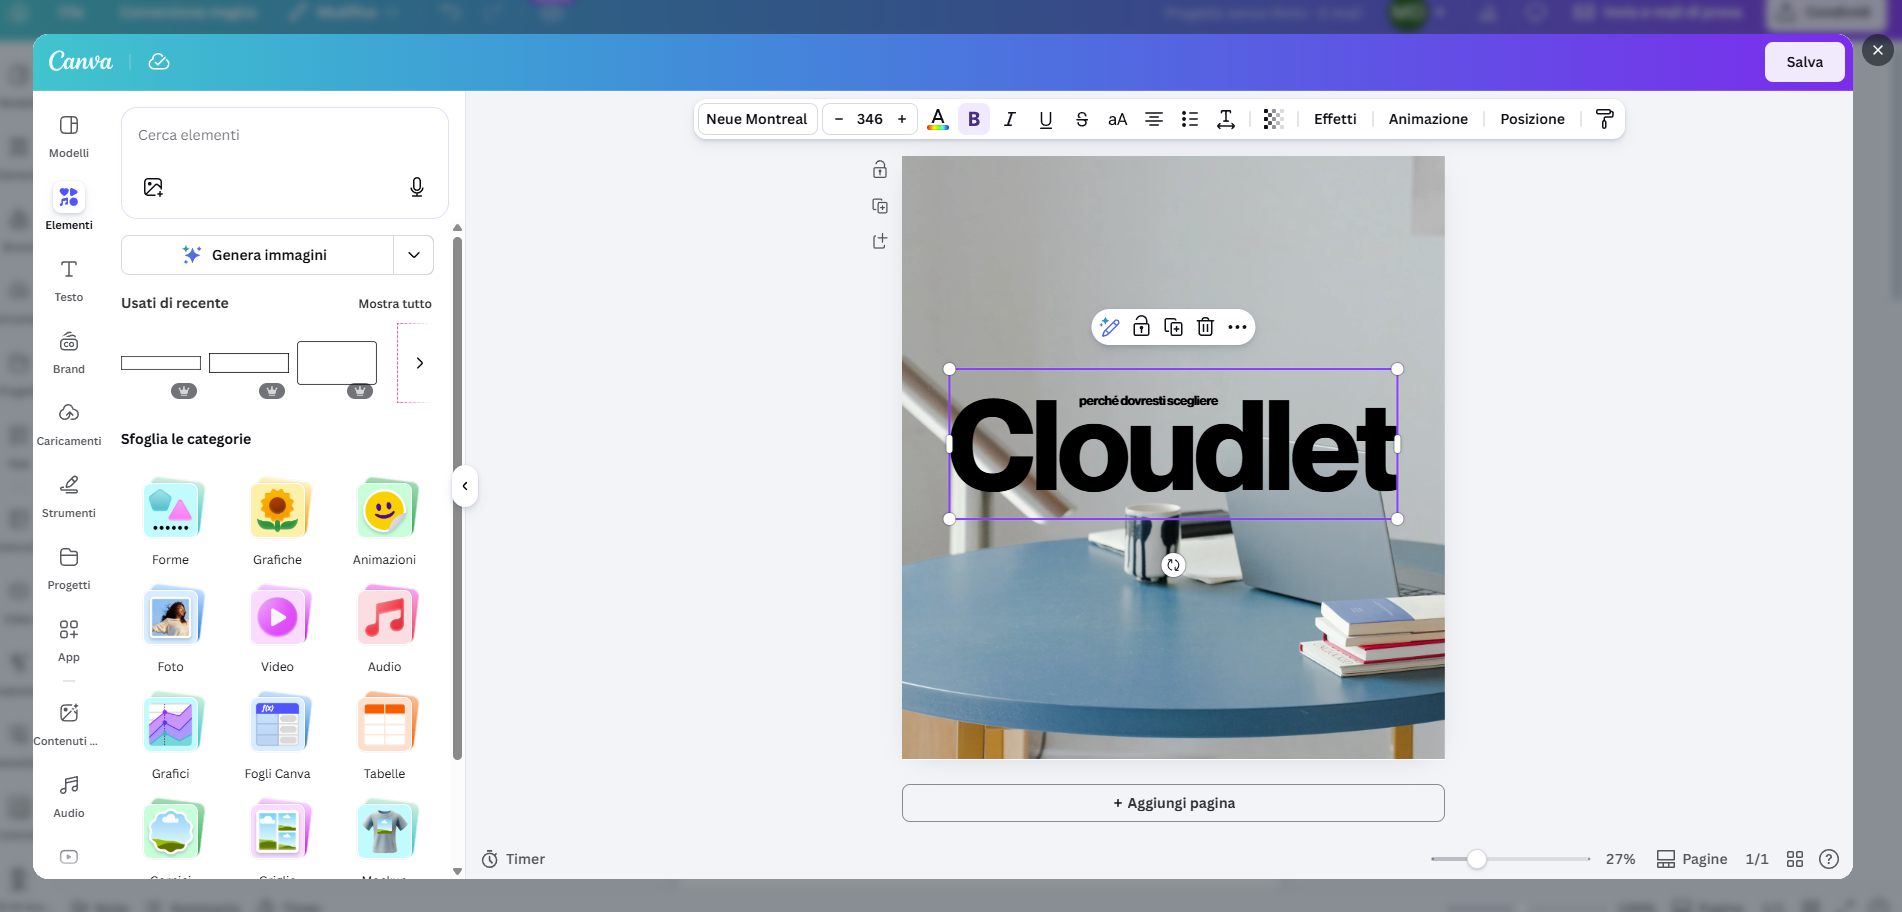Open the Modelli templates panel
This screenshot has height=912, width=1902.
(69, 136)
